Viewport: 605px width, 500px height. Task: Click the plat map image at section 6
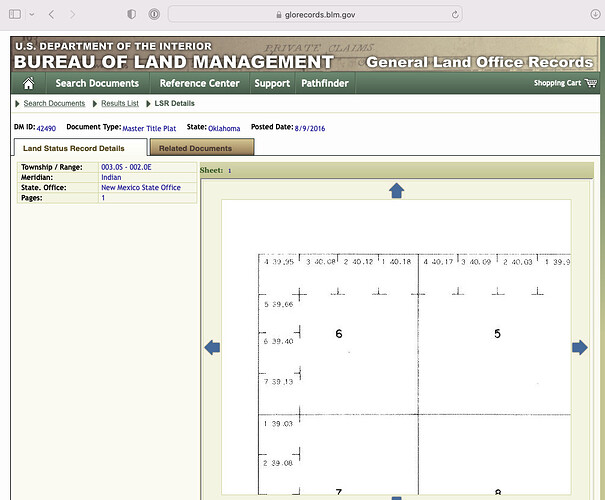tap(339, 334)
